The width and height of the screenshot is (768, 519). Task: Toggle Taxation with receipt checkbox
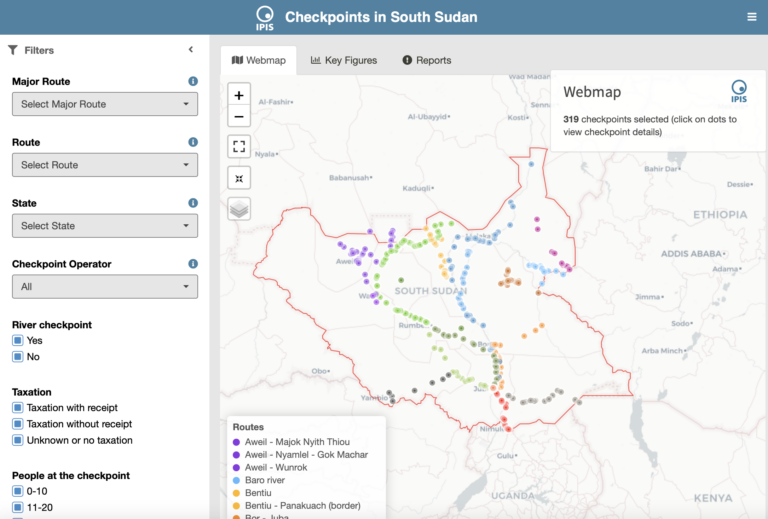click(17, 408)
